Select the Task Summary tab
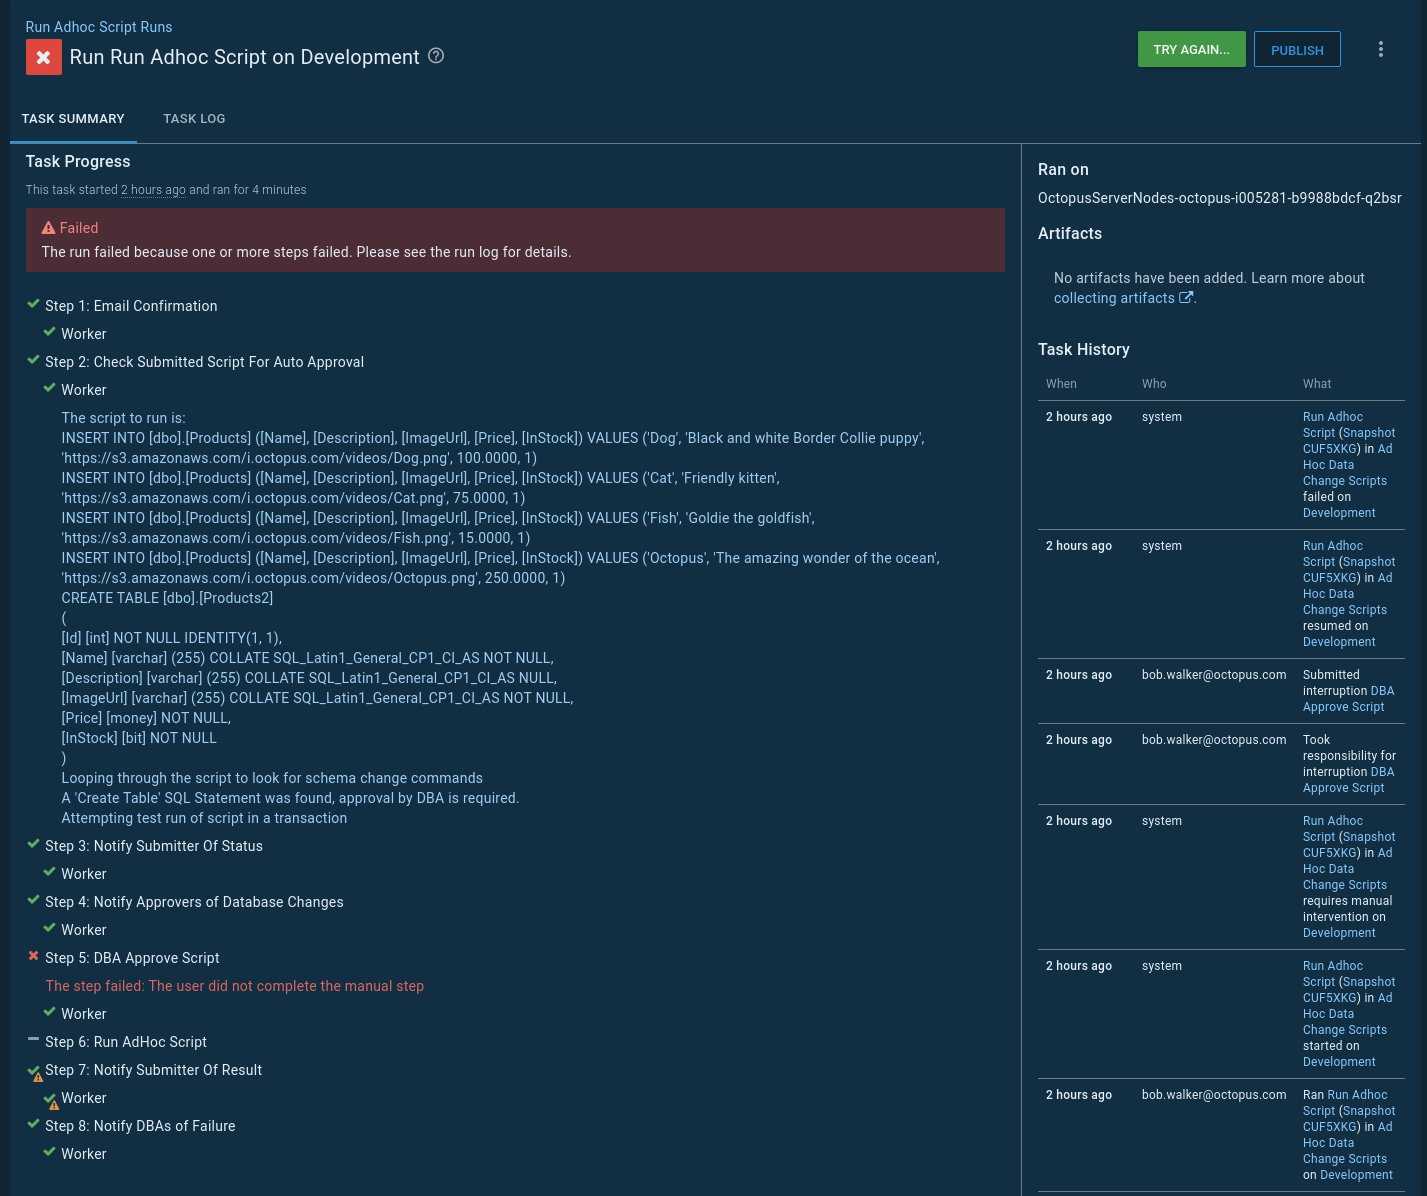 click(73, 119)
